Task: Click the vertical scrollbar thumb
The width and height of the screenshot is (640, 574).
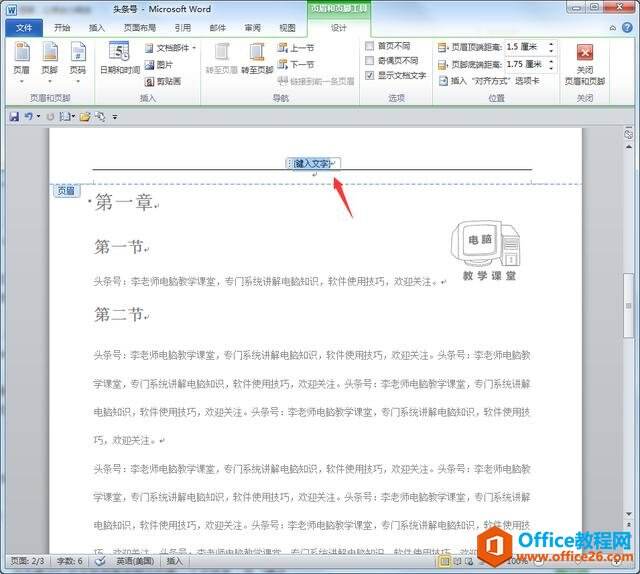Action: click(x=629, y=306)
